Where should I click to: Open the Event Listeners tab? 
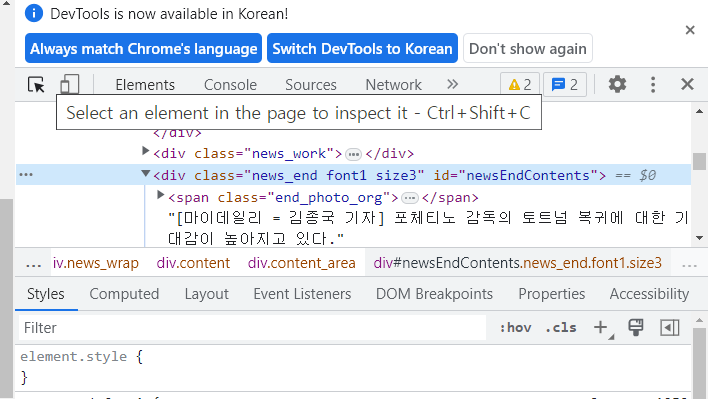[x=302, y=294]
